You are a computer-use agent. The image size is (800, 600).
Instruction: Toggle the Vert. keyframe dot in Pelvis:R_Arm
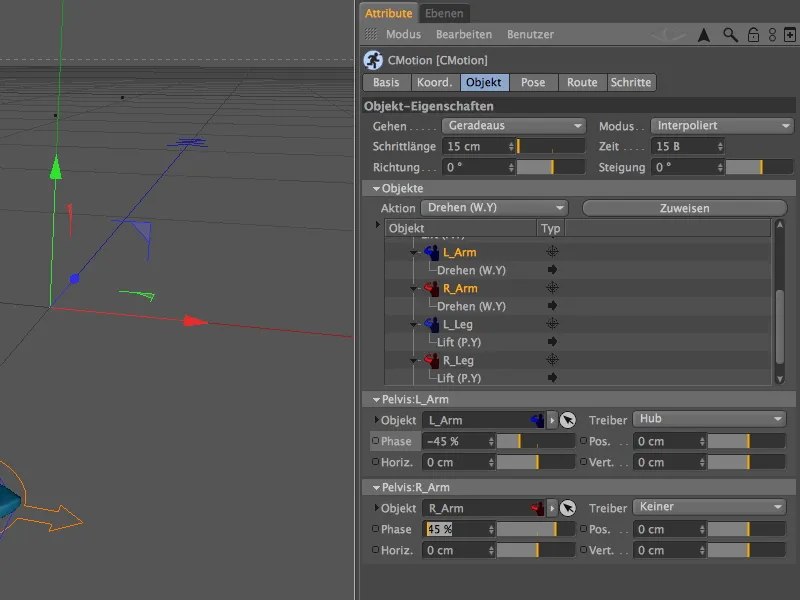584,549
